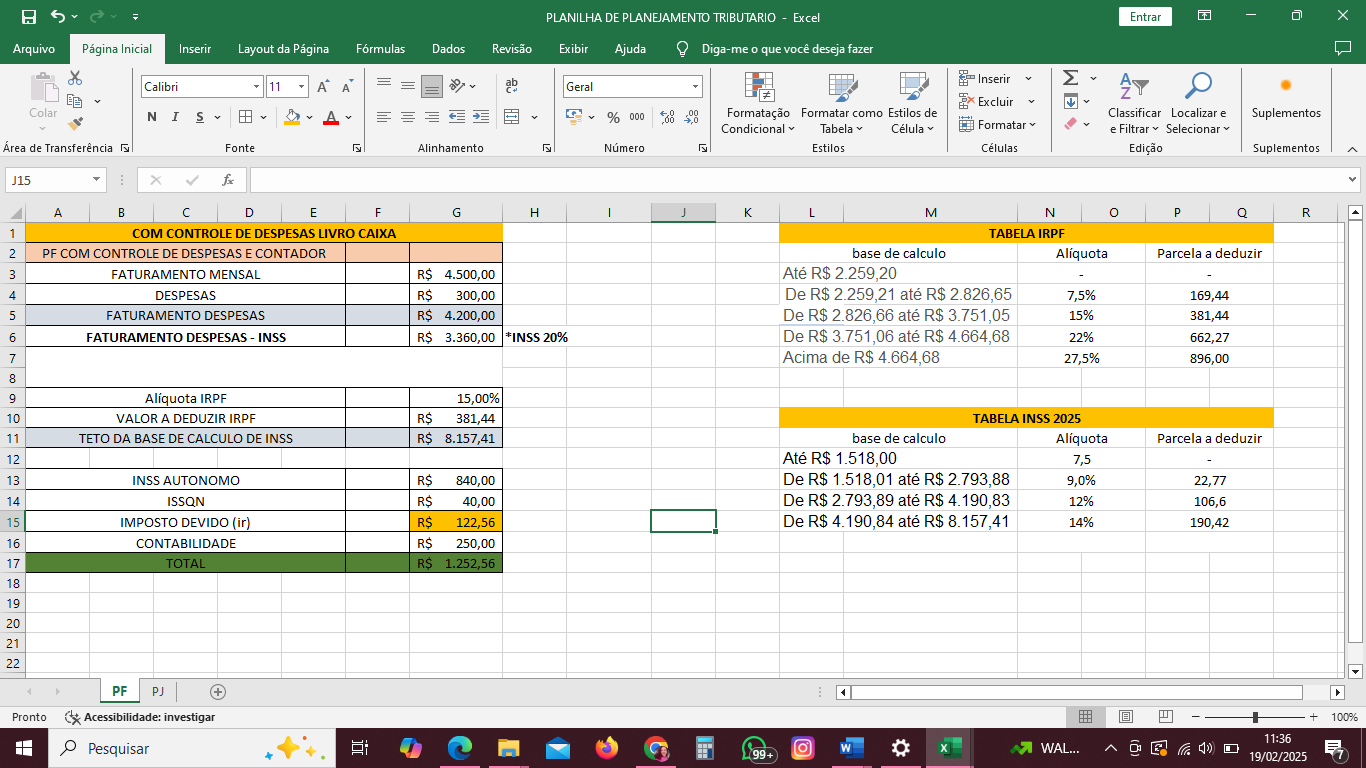This screenshot has width=1366, height=768.
Task: Switch to Layout da Página tab
Action: (283, 49)
